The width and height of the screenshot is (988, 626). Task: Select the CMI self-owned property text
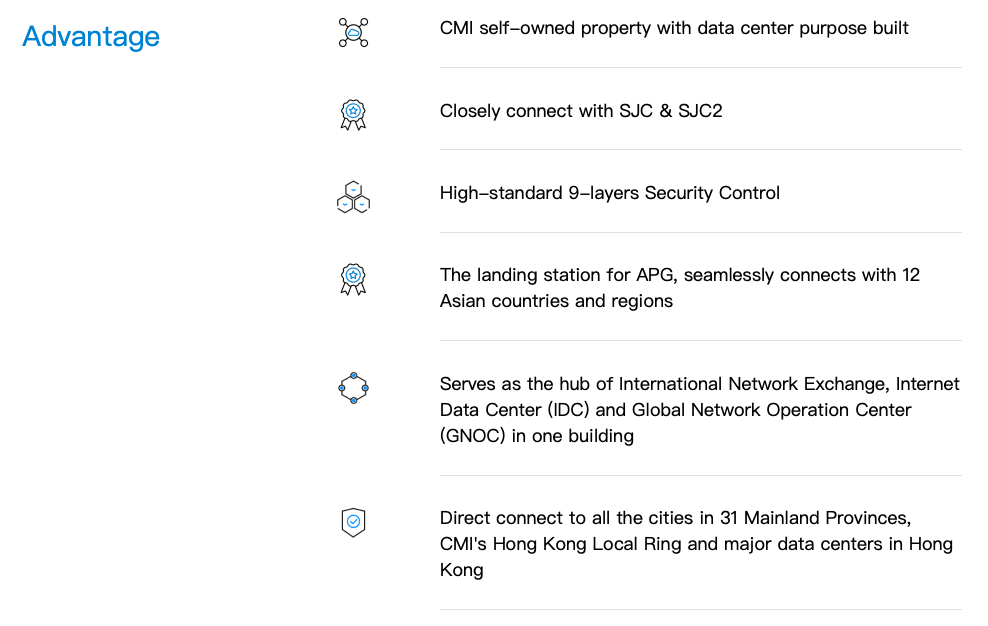pos(674,28)
